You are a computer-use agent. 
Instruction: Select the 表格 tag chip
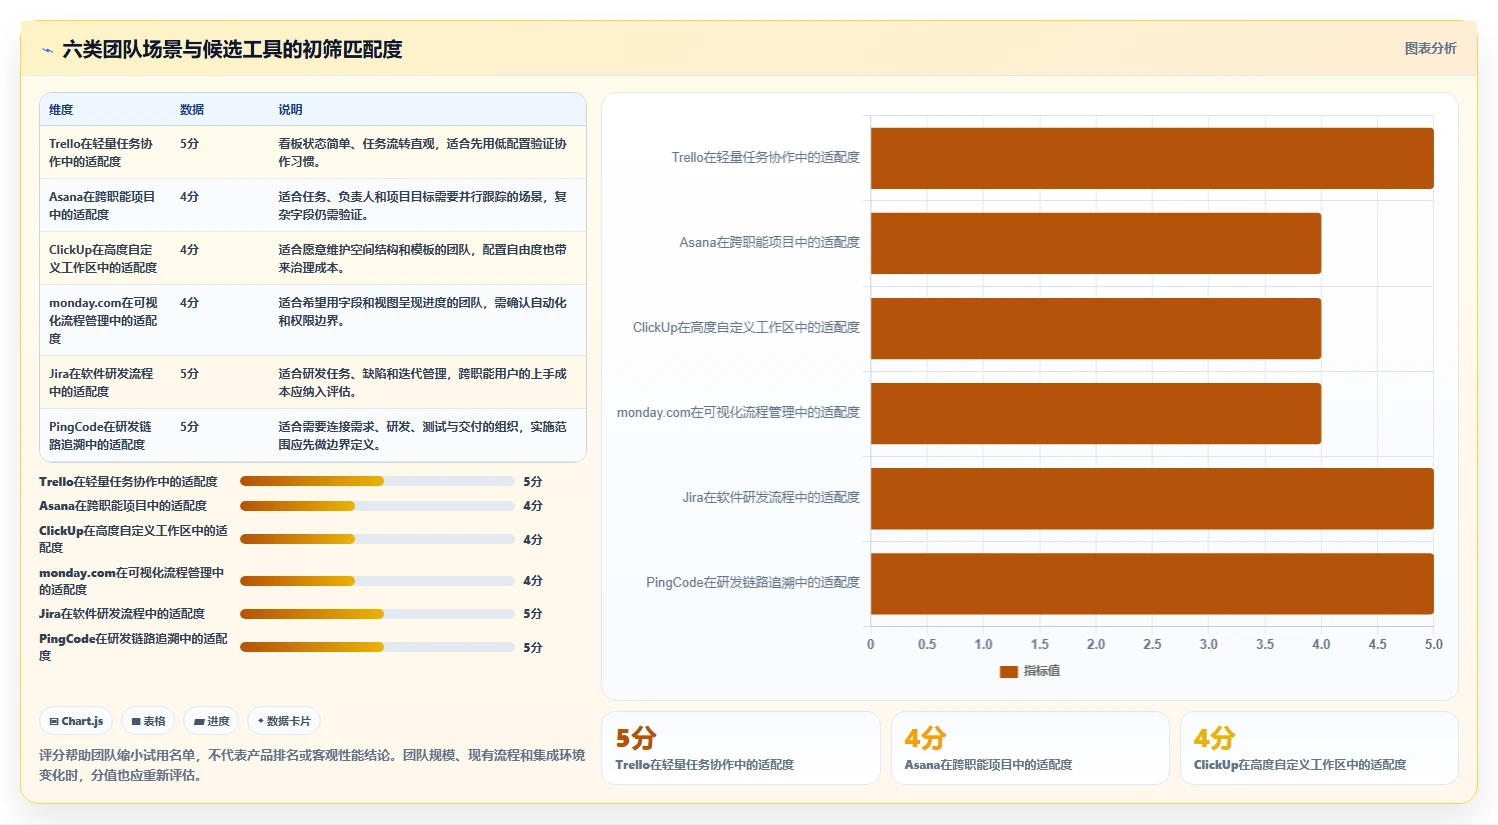coord(148,721)
